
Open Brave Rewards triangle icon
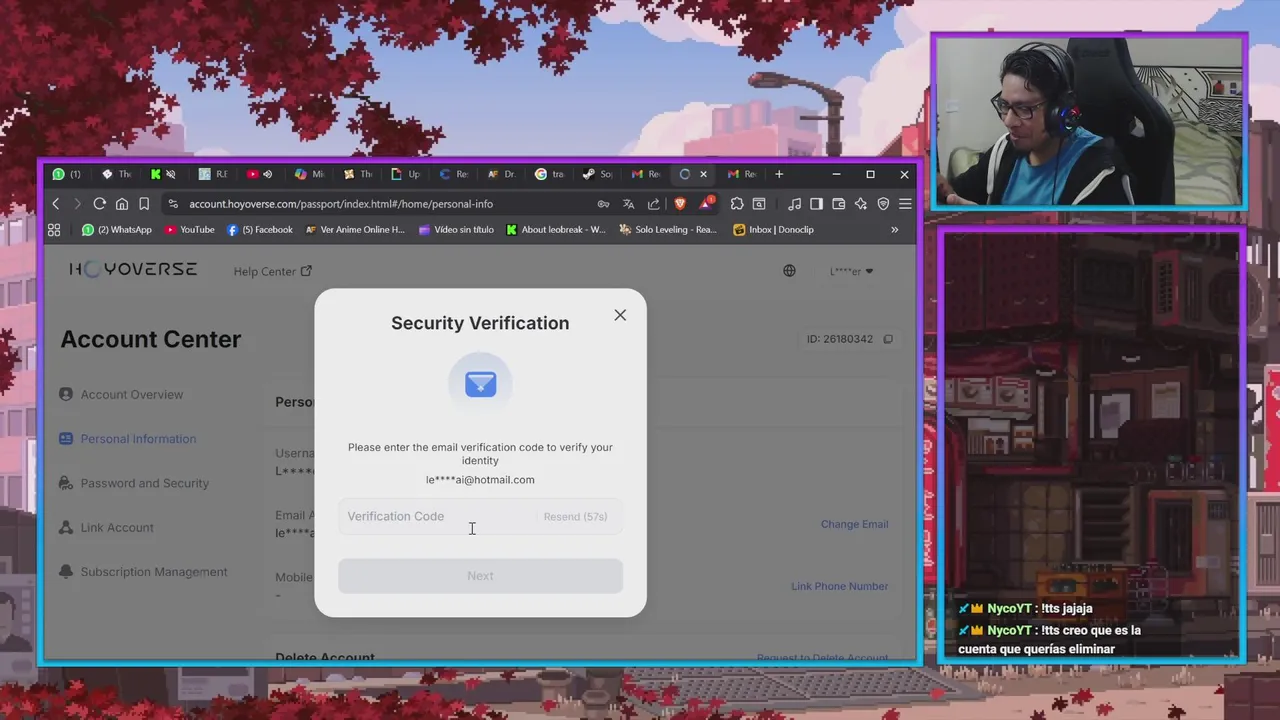click(708, 203)
